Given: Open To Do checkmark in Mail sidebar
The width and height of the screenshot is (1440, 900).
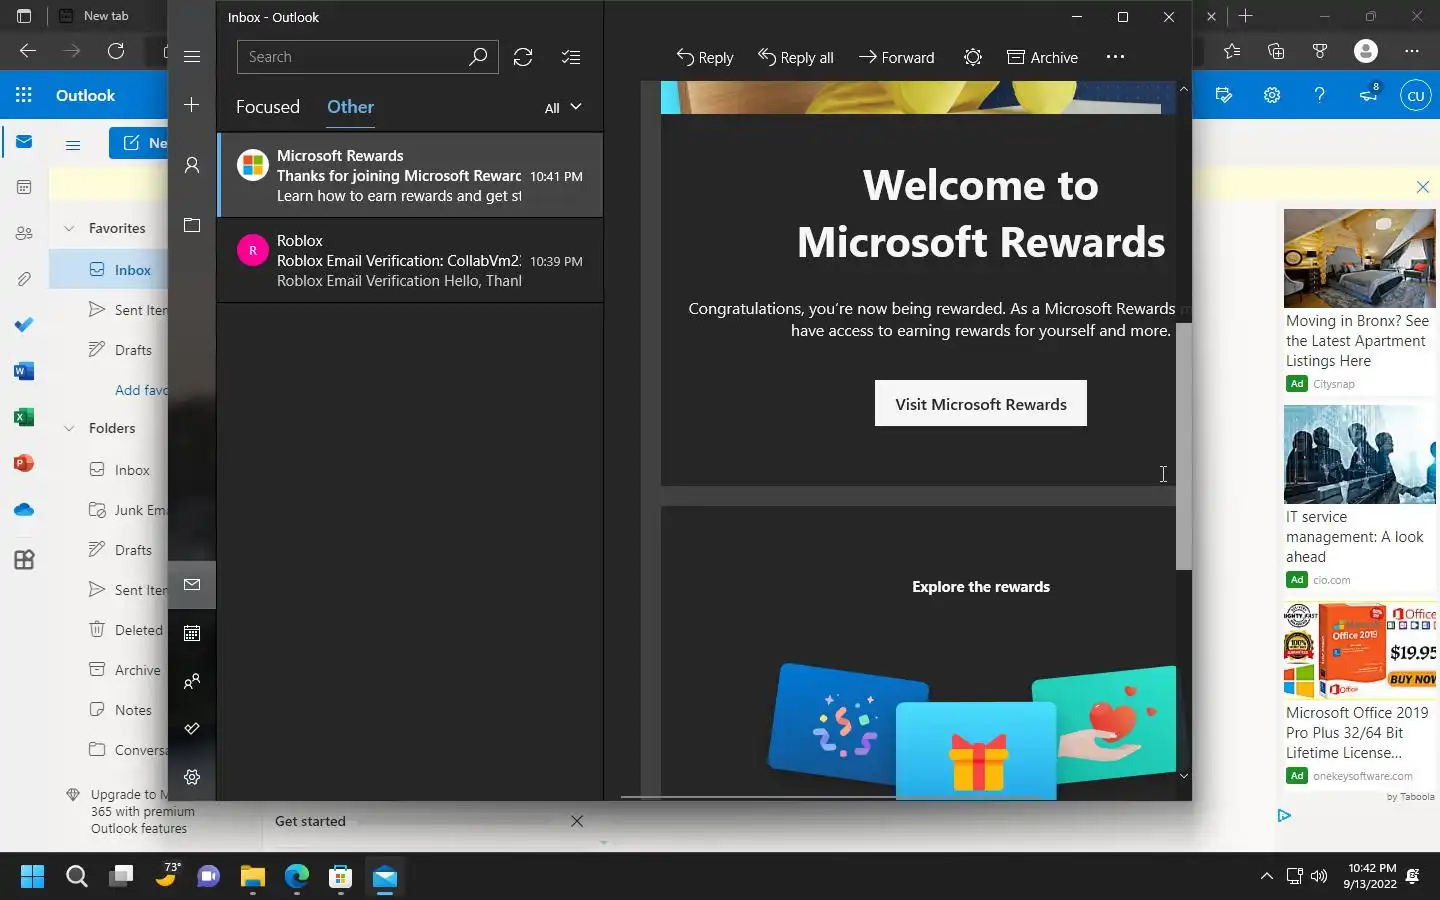Looking at the screenshot, I should point(192,729).
